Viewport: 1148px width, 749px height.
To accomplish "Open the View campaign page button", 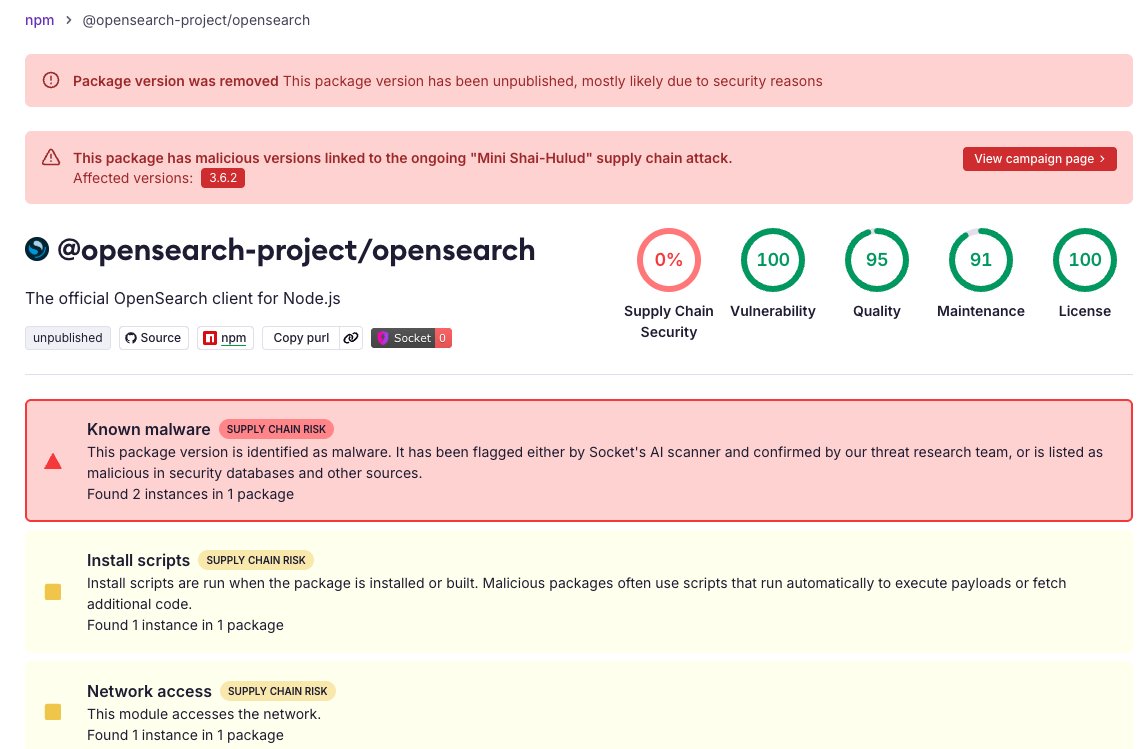I will coord(1039,159).
